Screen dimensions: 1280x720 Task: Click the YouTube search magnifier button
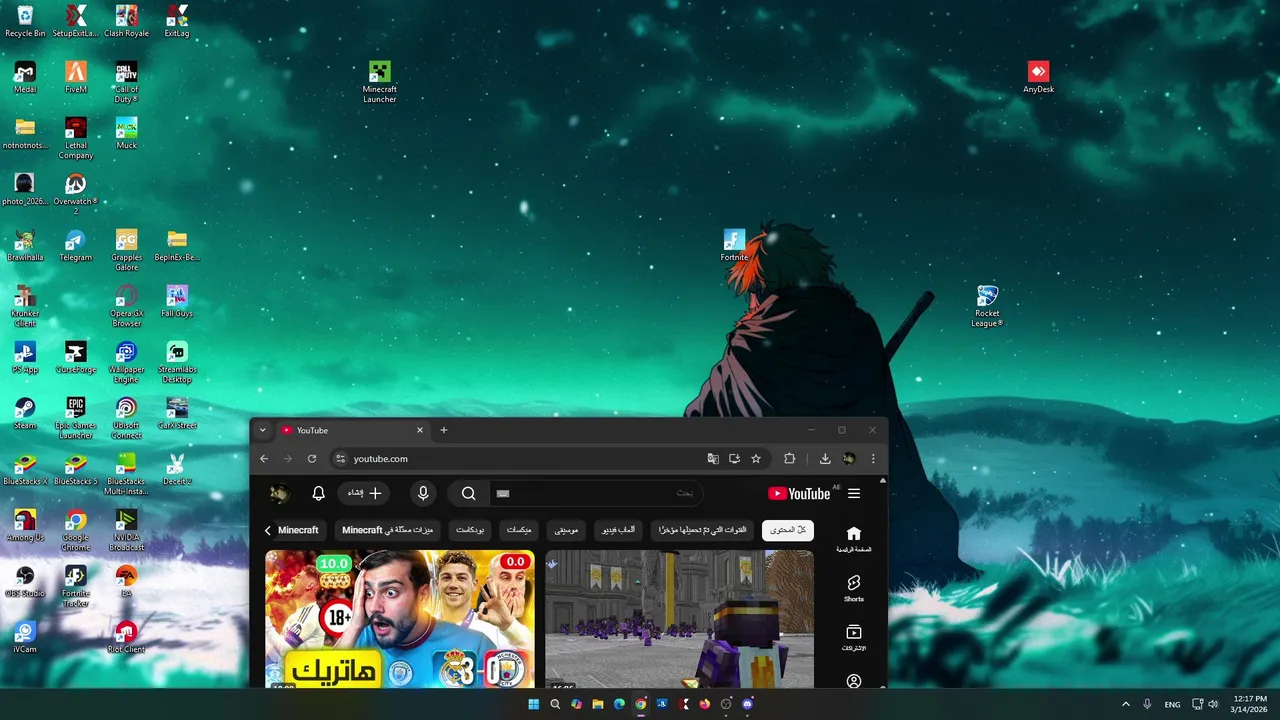click(x=468, y=493)
